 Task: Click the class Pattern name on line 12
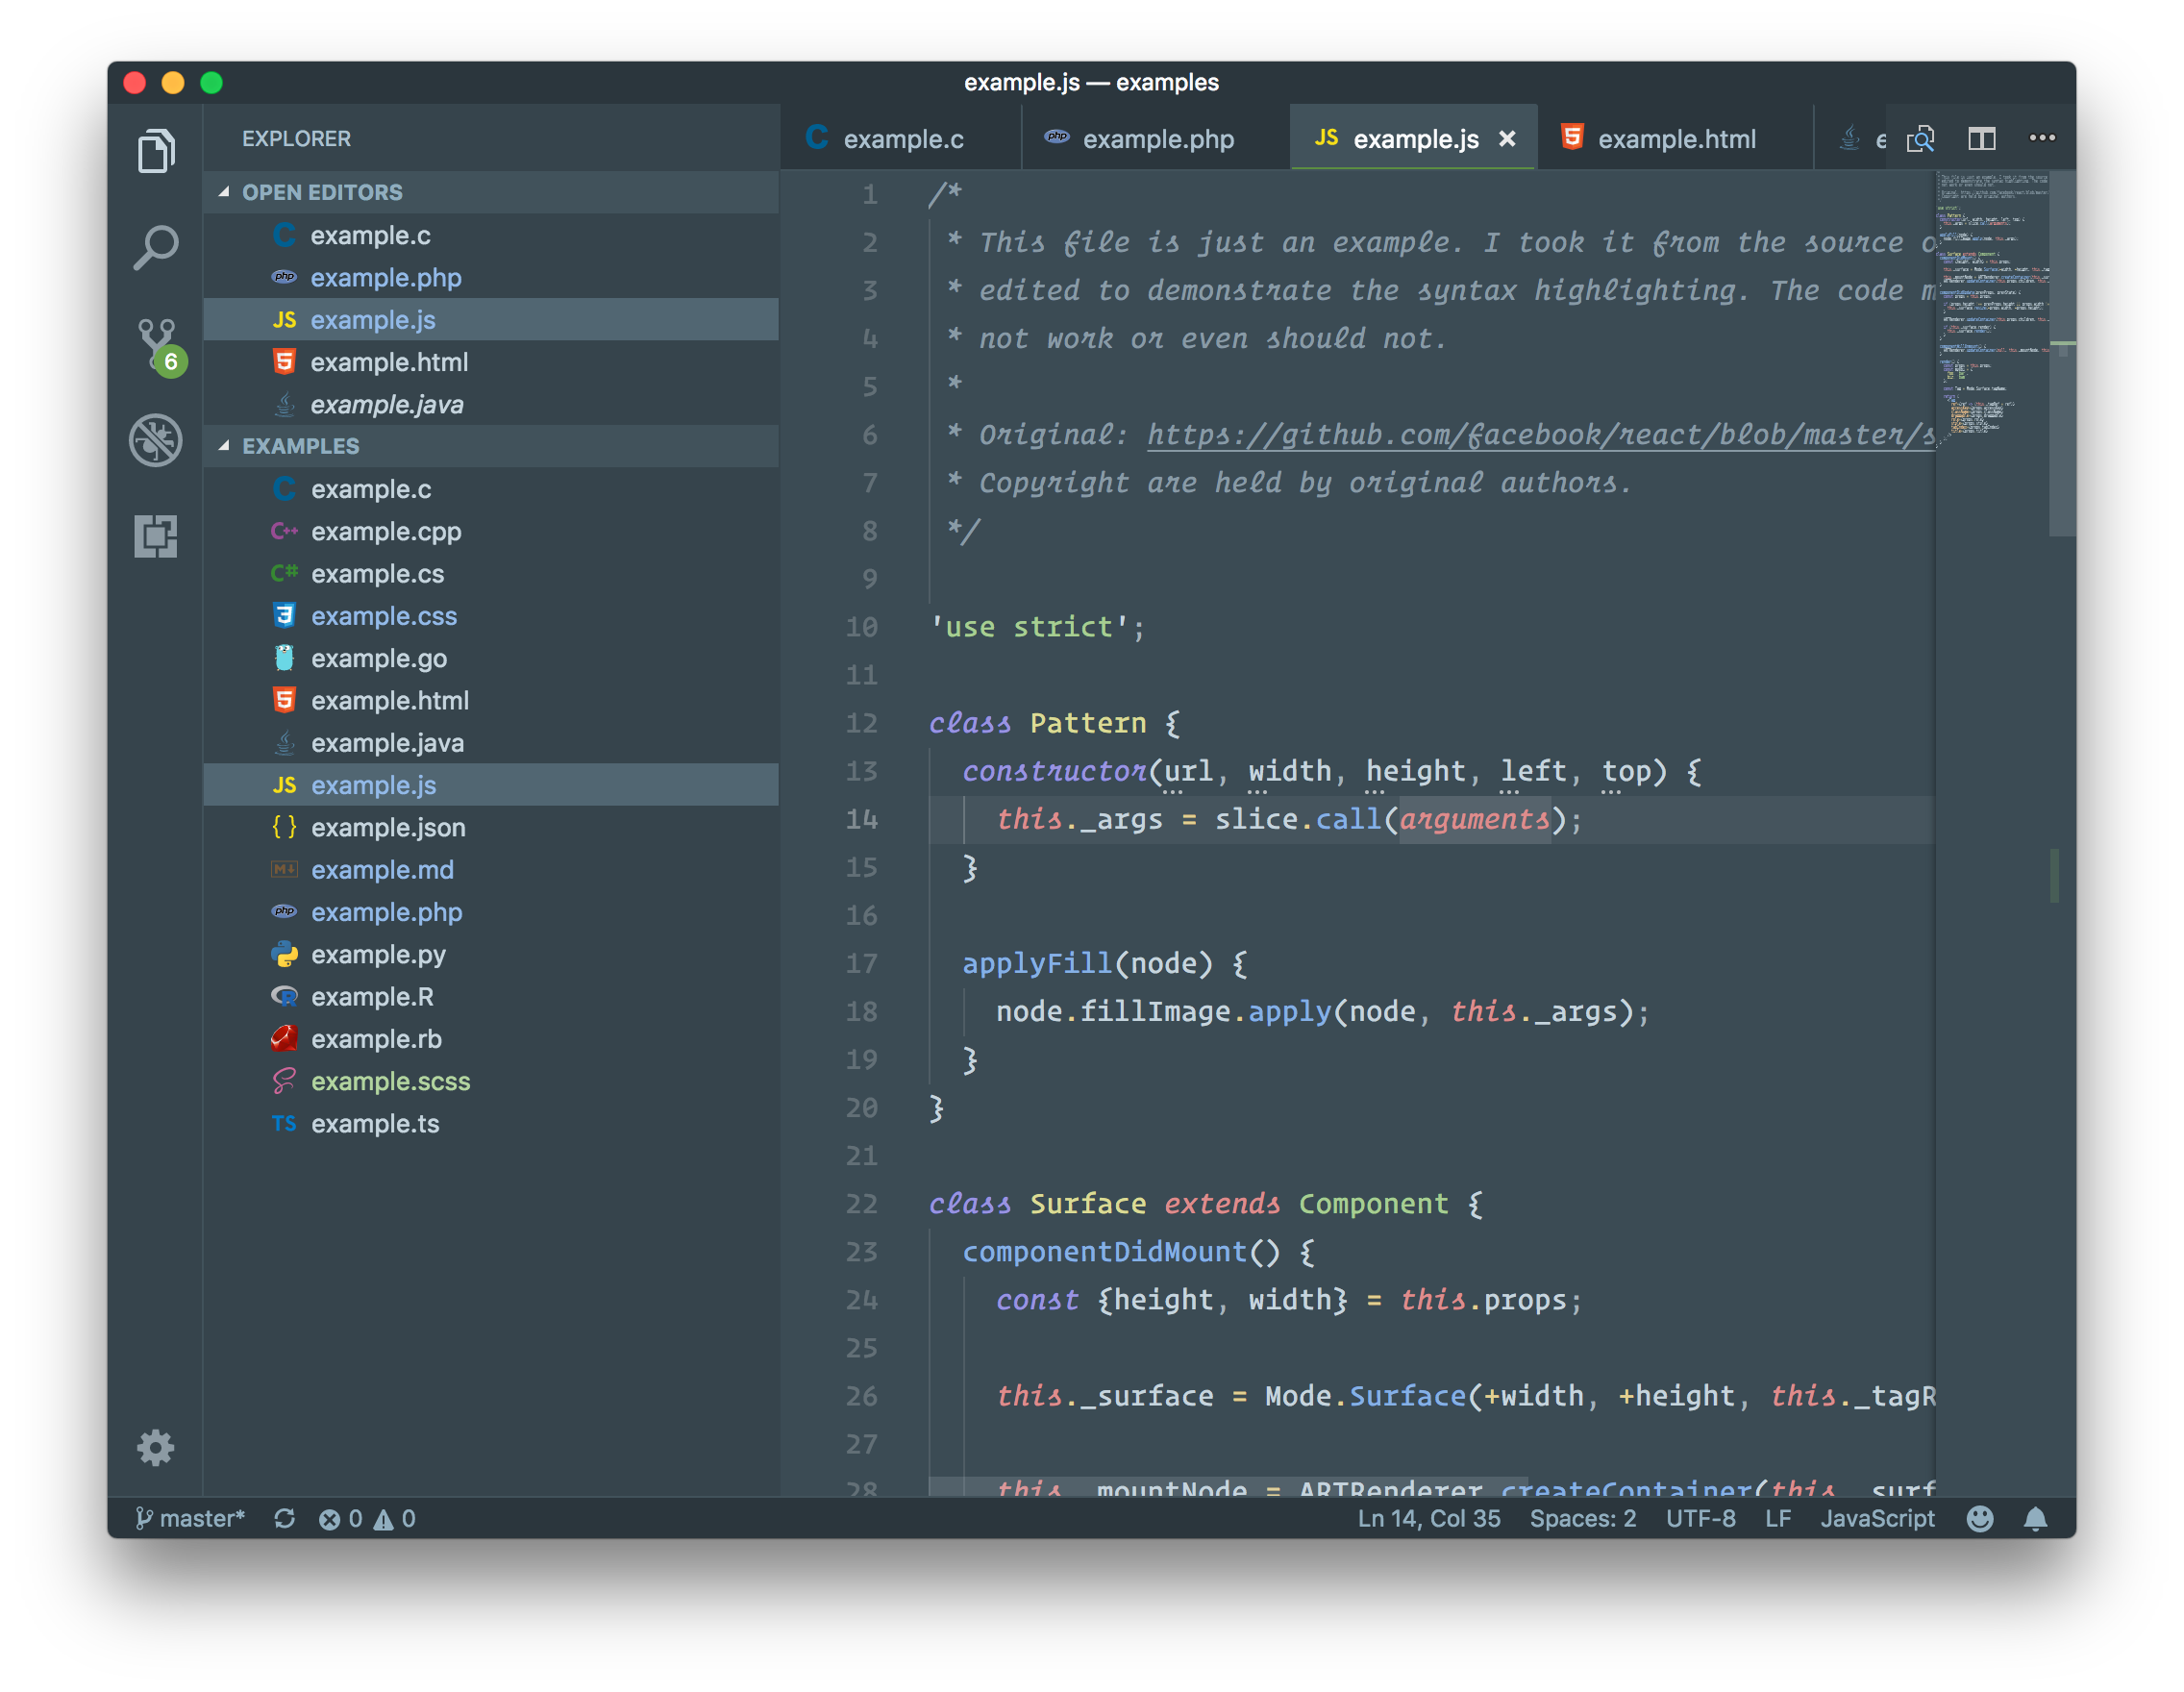tap(1088, 723)
